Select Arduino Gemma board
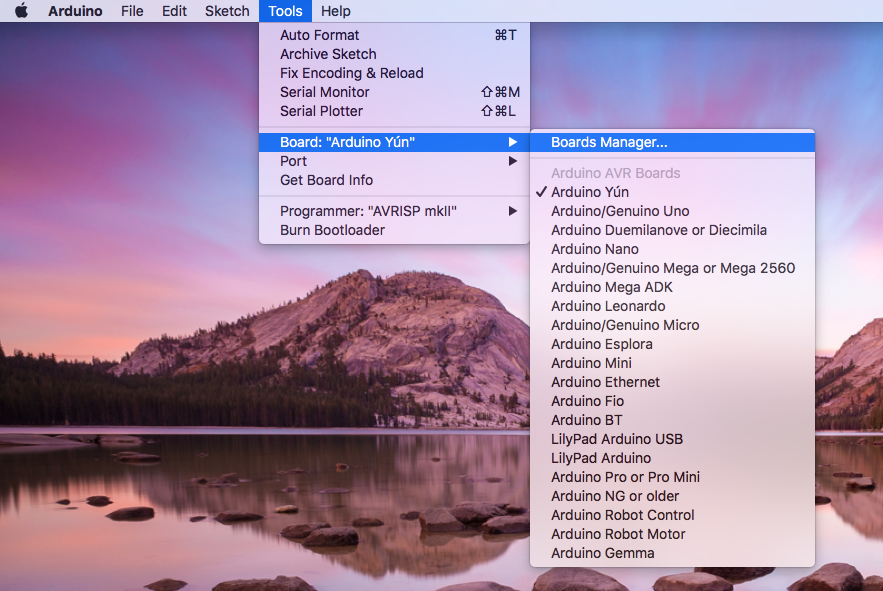The width and height of the screenshot is (883, 591). [x=603, y=553]
